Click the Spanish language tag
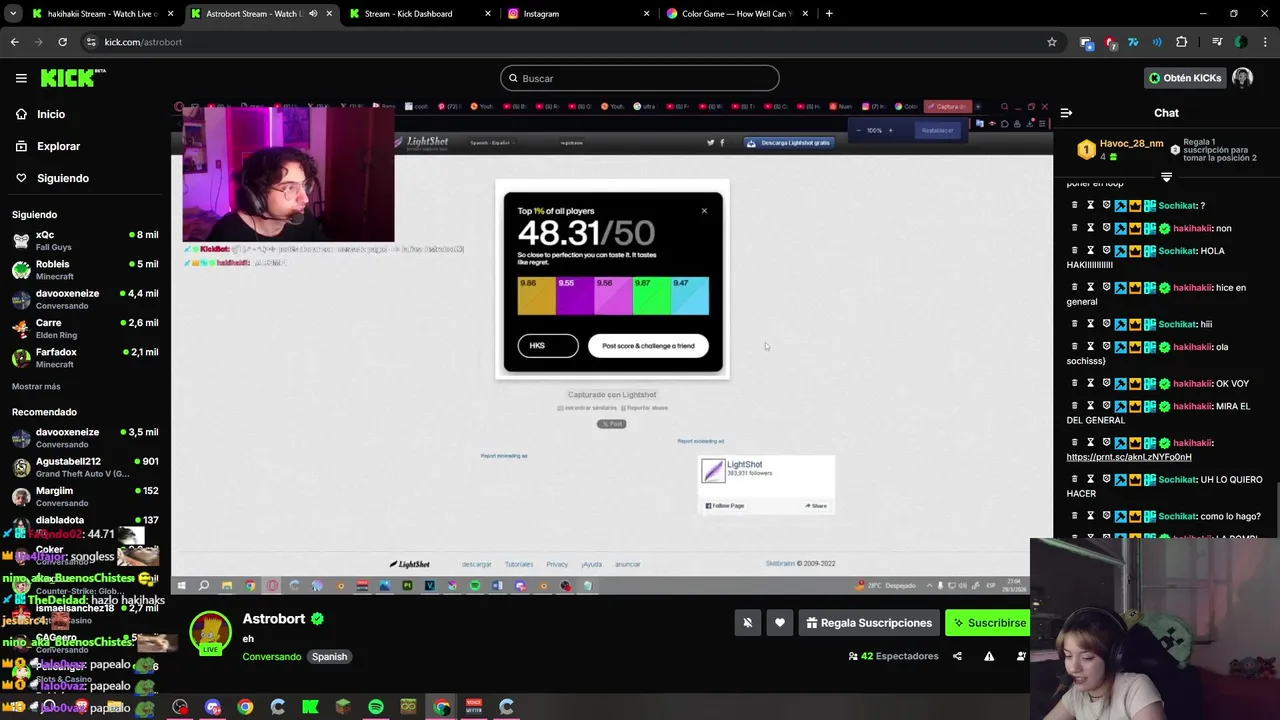Image resolution: width=1280 pixels, height=720 pixels. (x=329, y=657)
